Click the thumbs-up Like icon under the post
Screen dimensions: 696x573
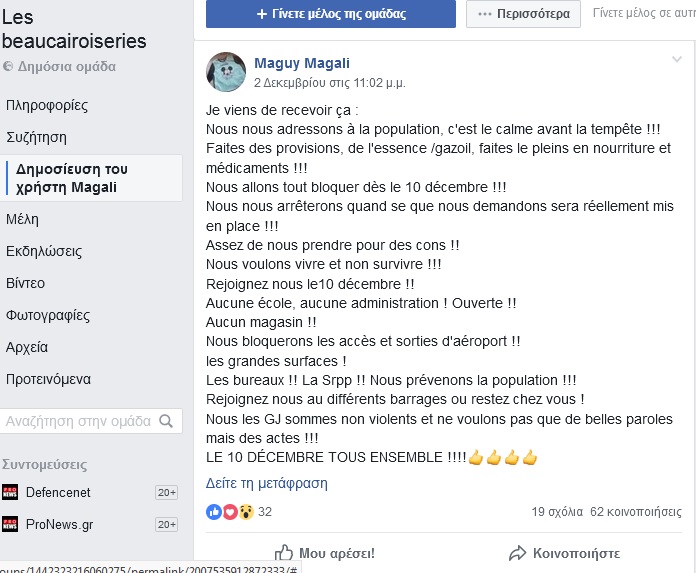284,552
